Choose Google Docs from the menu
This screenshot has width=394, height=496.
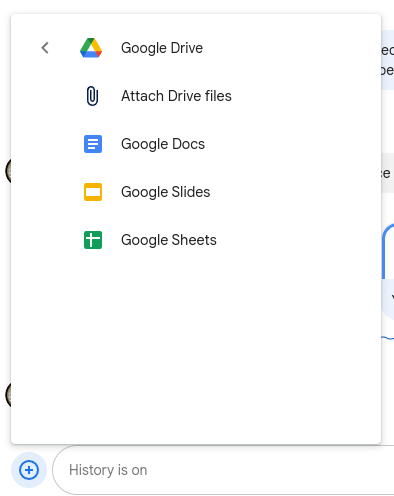(x=196, y=144)
